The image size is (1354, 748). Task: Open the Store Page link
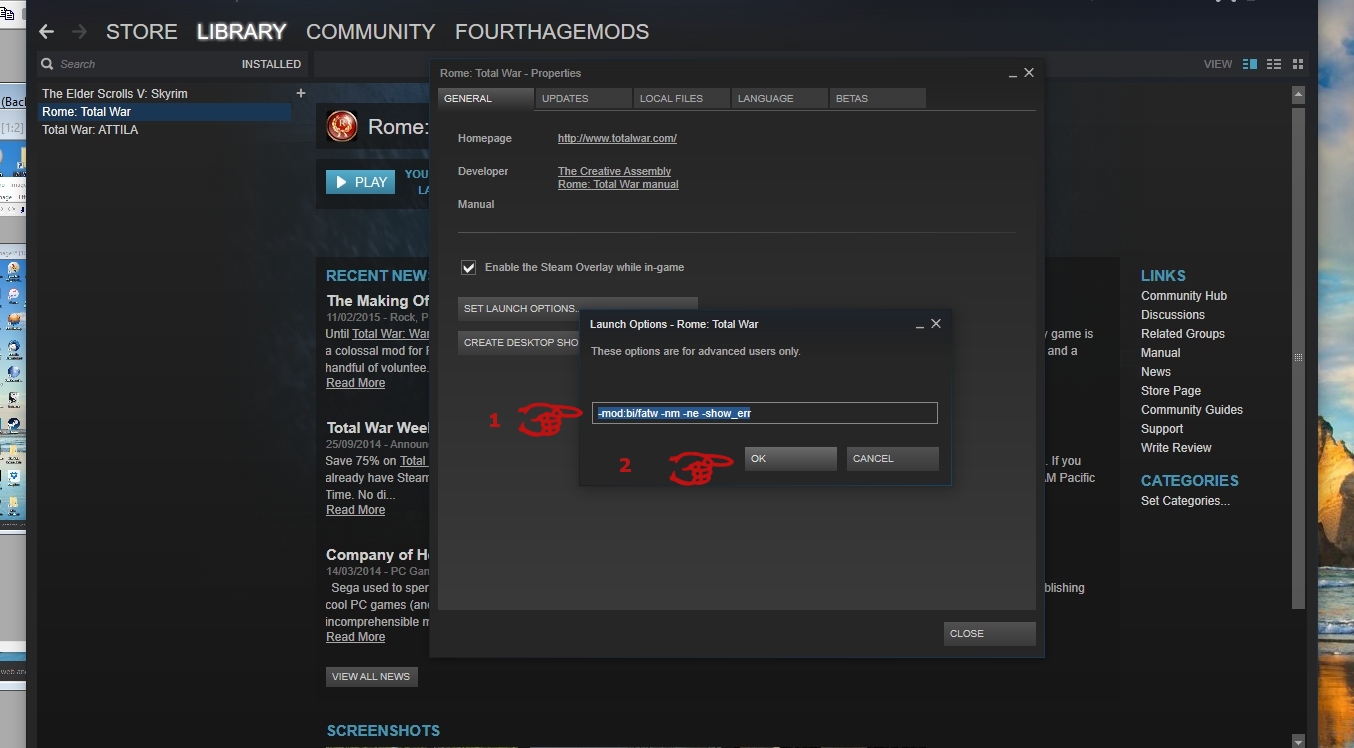coord(1171,391)
